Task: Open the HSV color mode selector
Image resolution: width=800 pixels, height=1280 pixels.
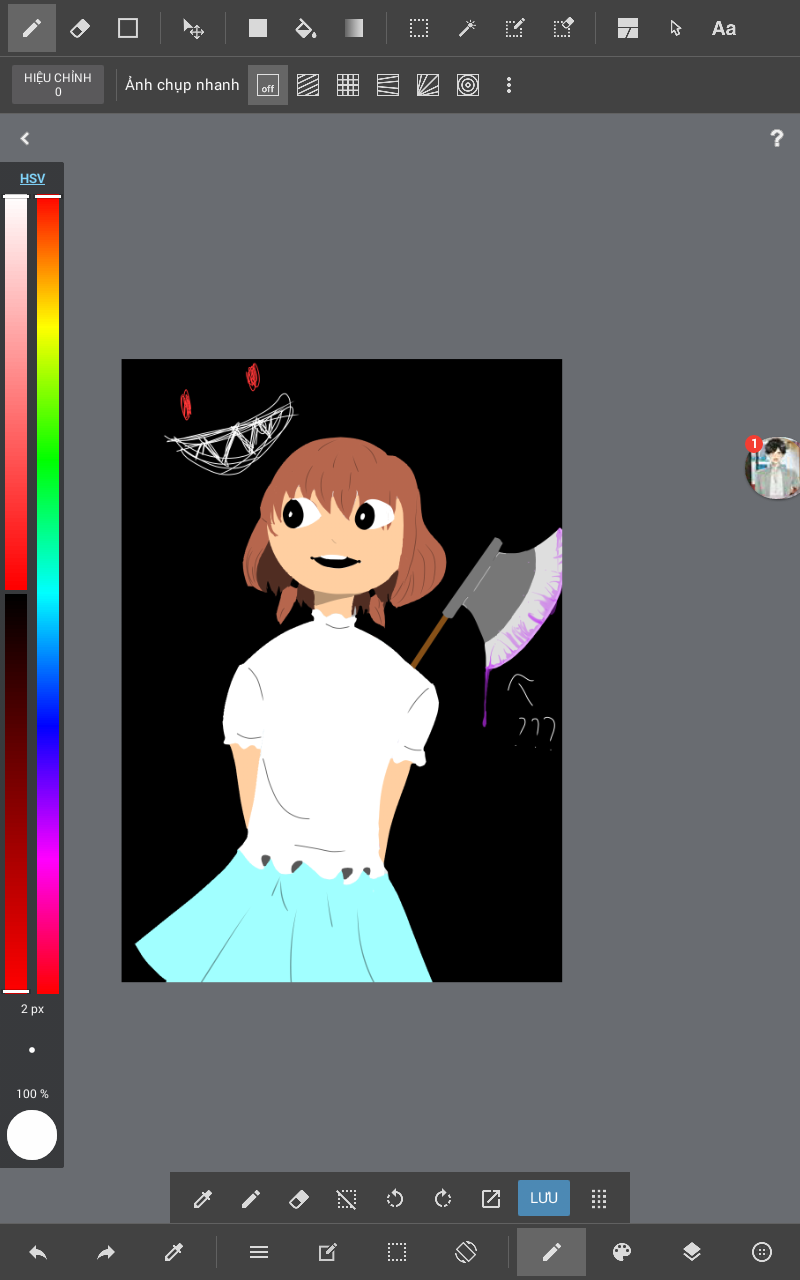Action: [x=32, y=179]
